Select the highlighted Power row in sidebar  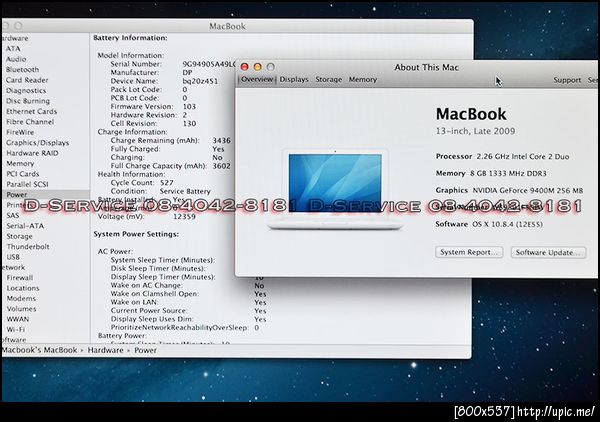point(46,194)
